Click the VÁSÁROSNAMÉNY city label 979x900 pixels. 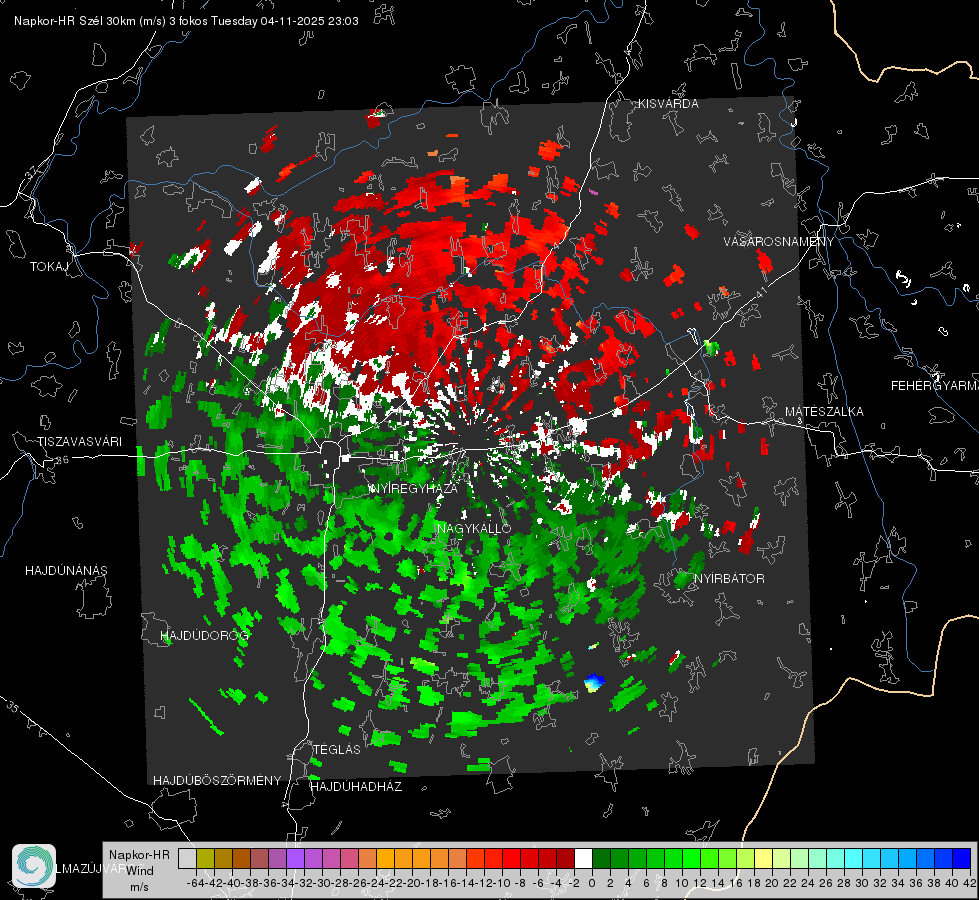click(779, 242)
